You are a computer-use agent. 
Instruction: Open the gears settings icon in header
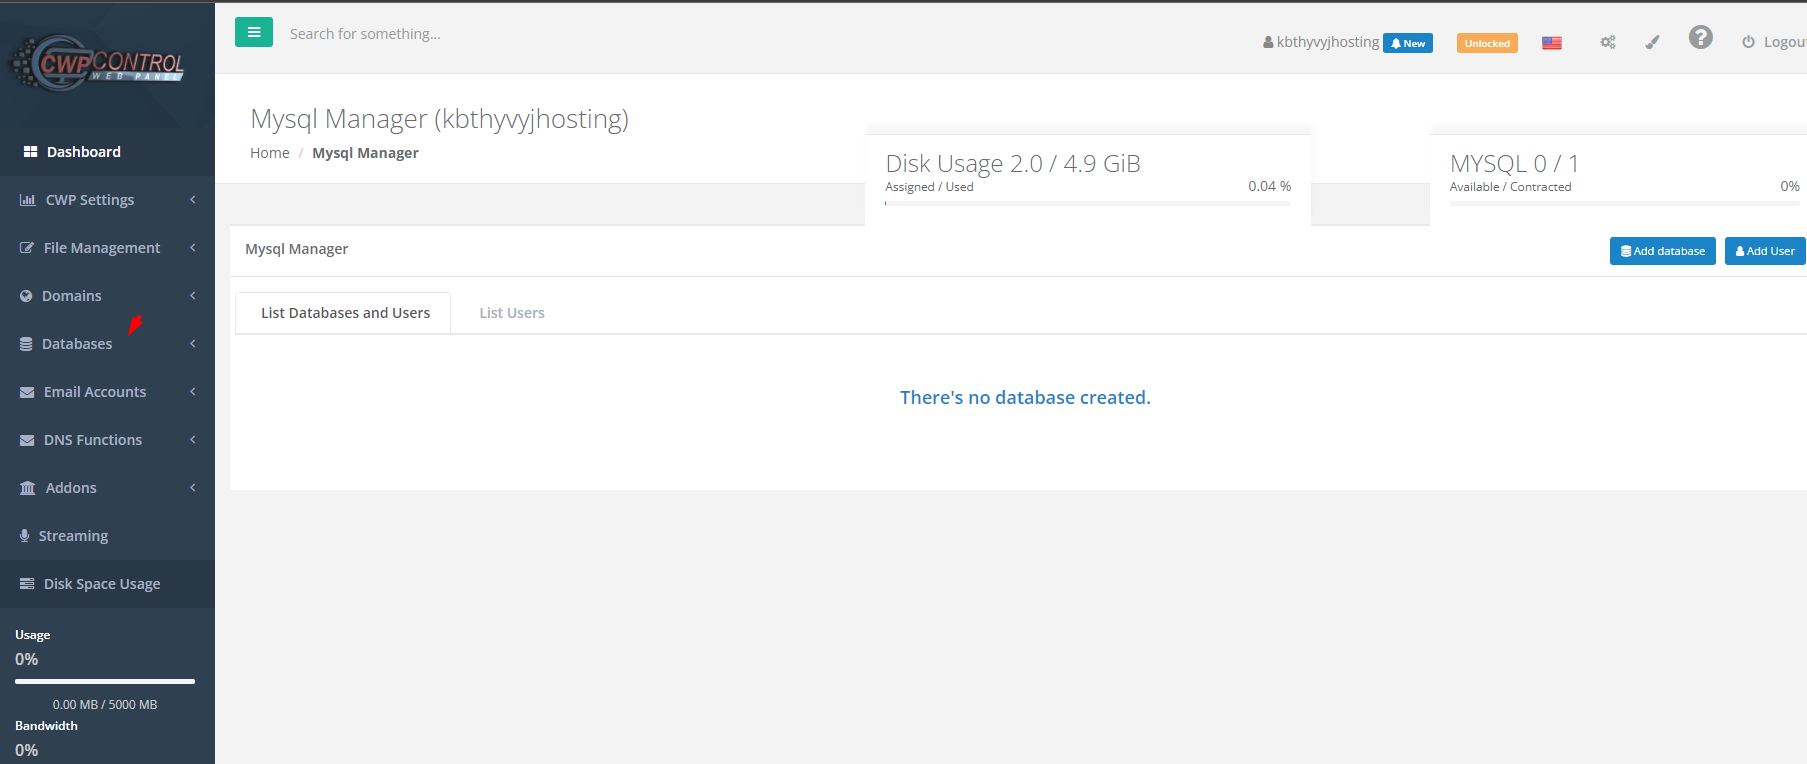pyautogui.click(x=1607, y=42)
